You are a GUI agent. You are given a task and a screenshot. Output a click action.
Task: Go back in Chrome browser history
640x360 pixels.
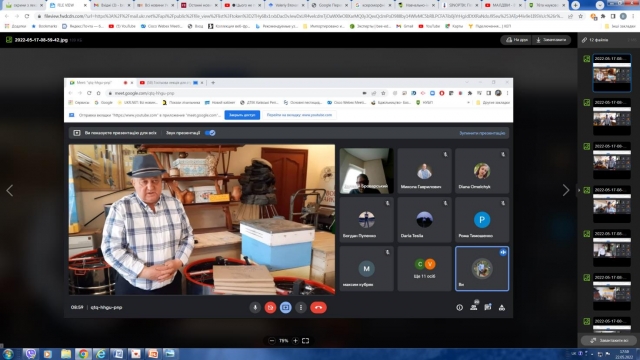pyautogui.click(x=7, y=16)
